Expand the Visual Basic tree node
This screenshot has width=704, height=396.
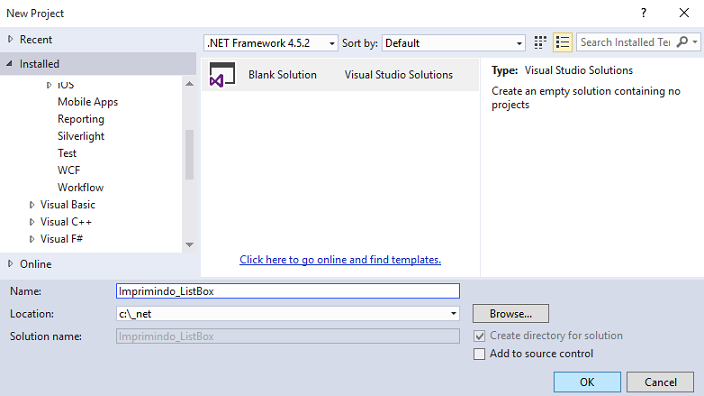point(32,205)
